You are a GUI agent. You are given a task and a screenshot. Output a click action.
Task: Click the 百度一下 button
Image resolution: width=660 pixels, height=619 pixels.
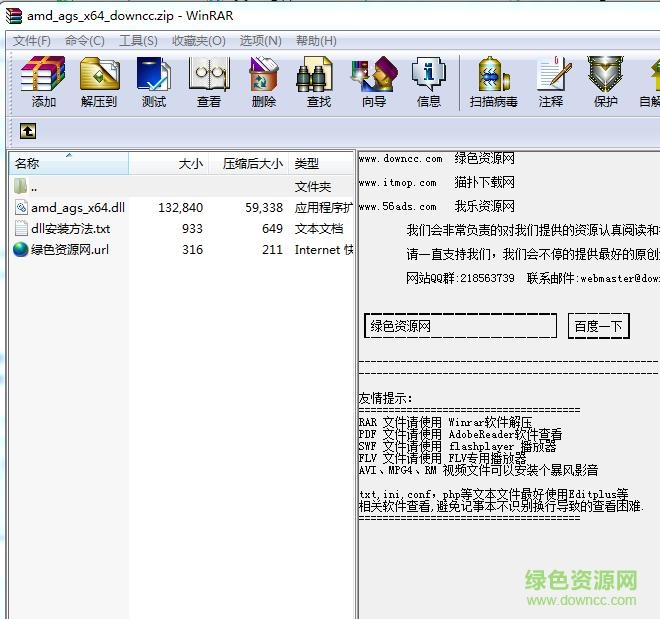[x=598, y=326]
